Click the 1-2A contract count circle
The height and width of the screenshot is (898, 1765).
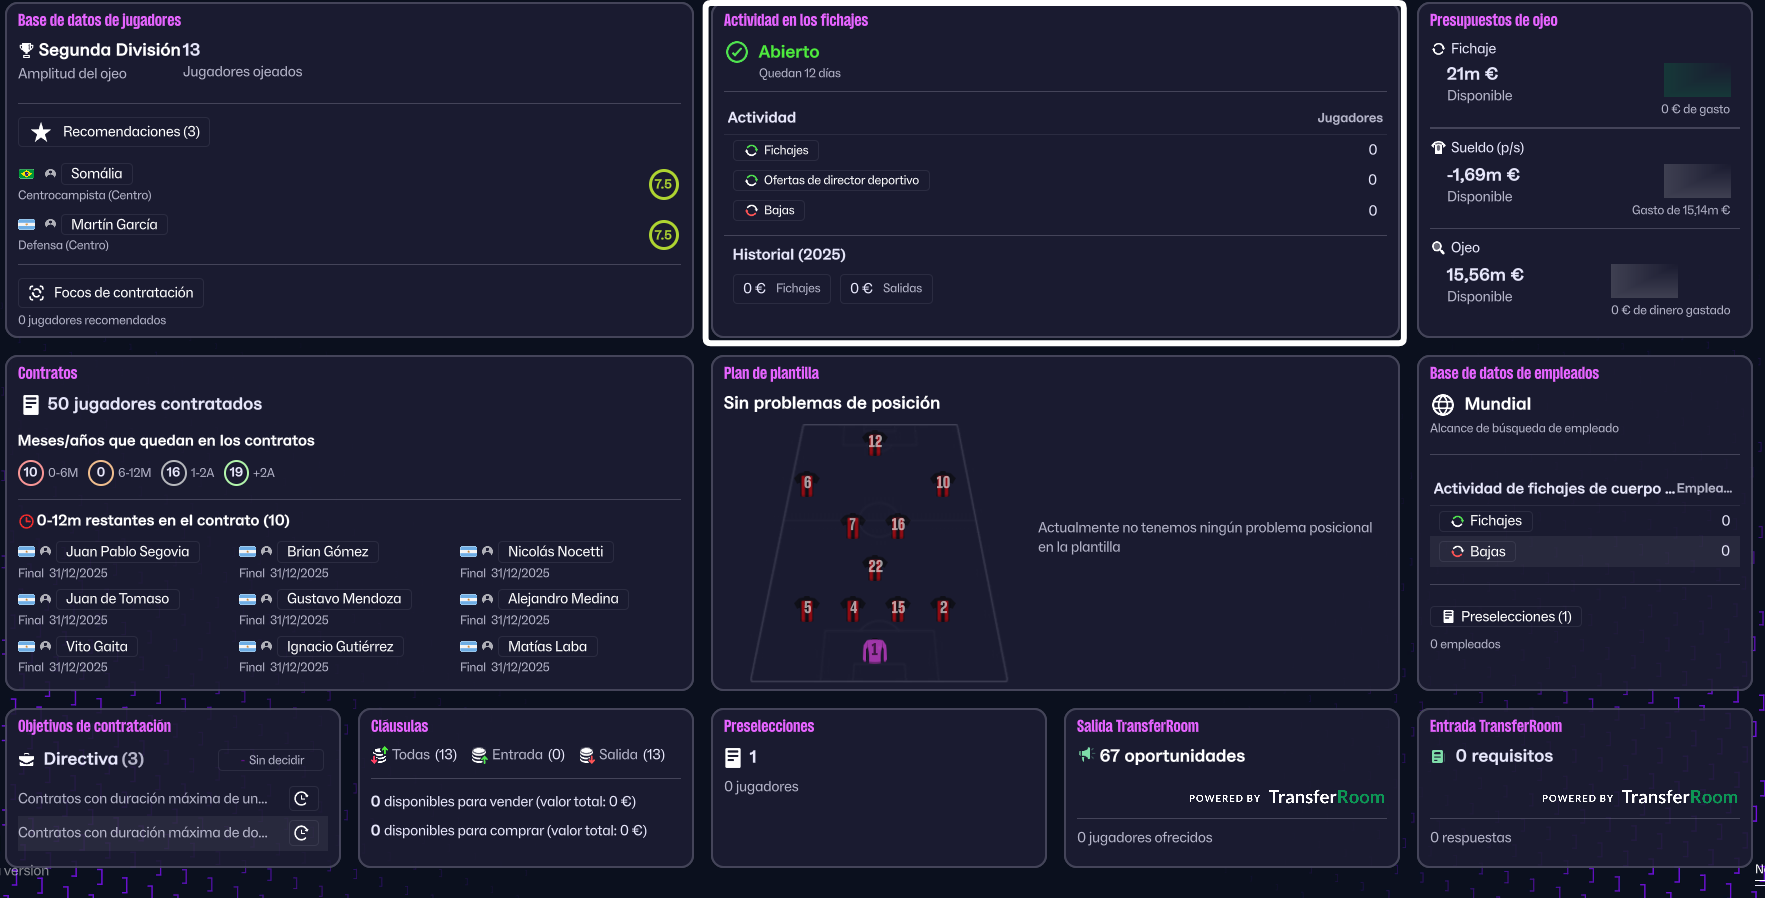(x=174, y=472)
